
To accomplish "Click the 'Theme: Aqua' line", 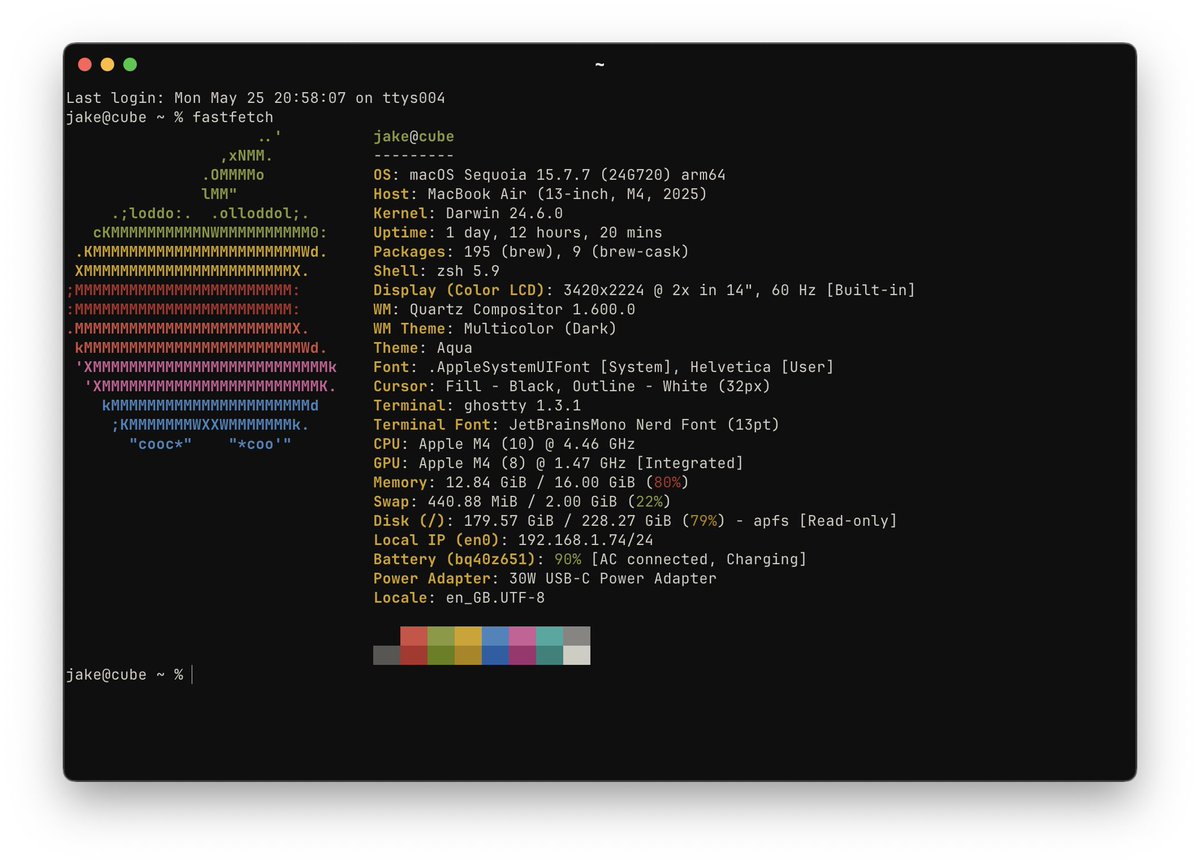I will tap(423, 348).
